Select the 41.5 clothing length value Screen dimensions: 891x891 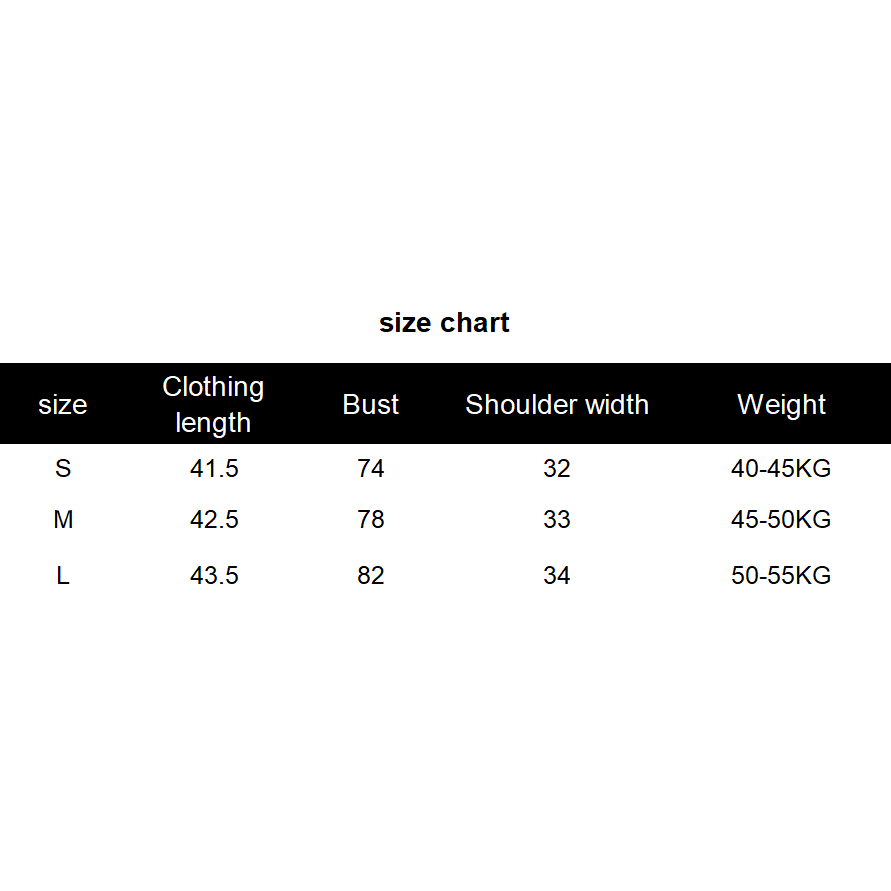(214, 468)
